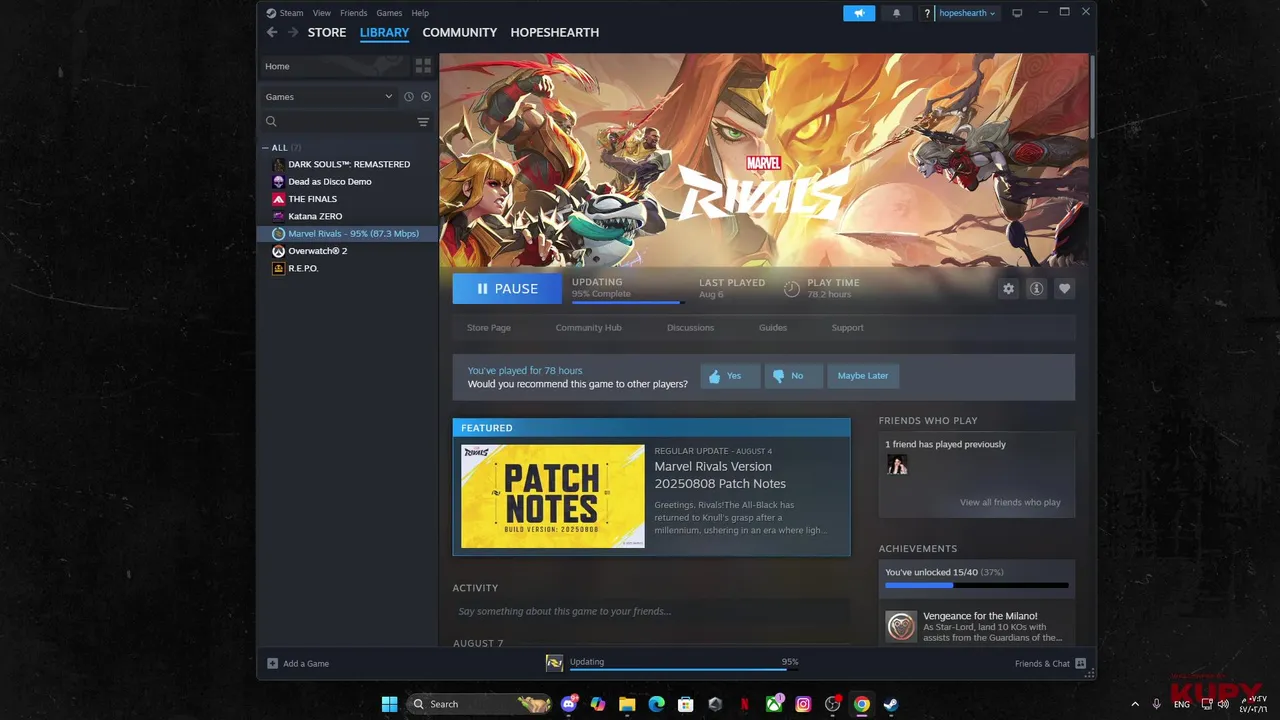Viewport: 1280px width, 720px height.
Task: Open Discord from the taskbar
Action: [569, 704]
